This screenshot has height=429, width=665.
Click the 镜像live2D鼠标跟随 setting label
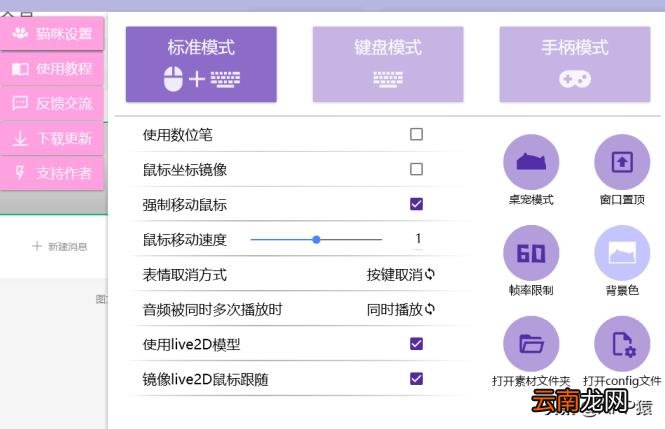pos(205,379)
